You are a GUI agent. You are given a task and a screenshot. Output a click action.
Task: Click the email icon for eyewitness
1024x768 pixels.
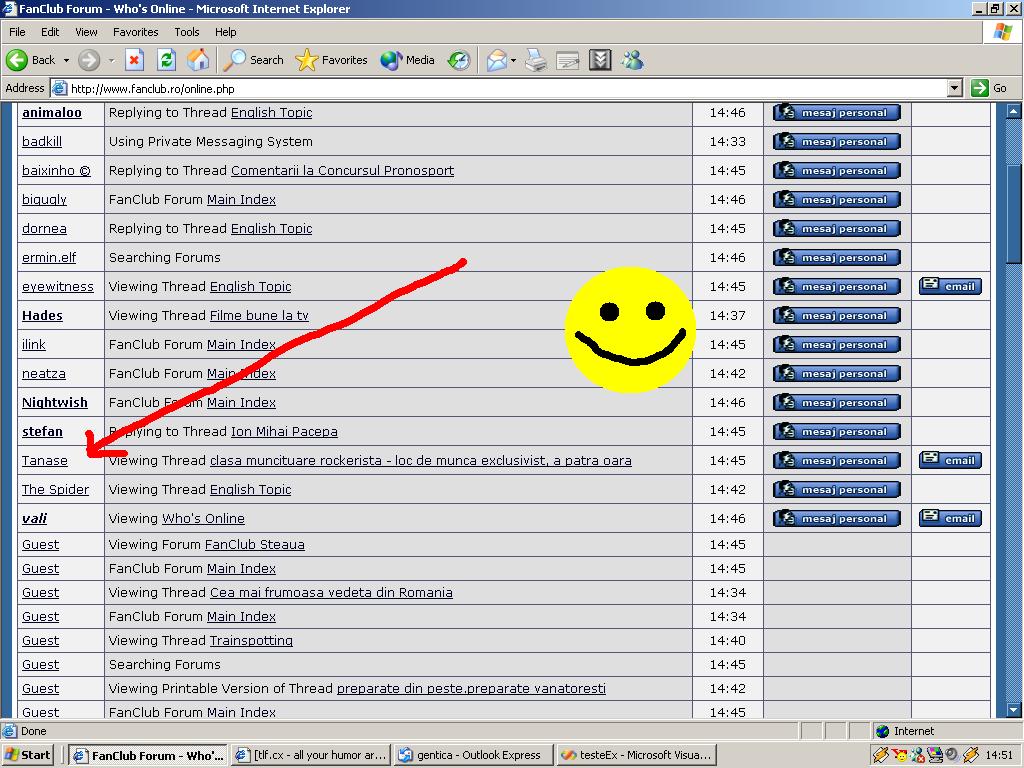950,286
